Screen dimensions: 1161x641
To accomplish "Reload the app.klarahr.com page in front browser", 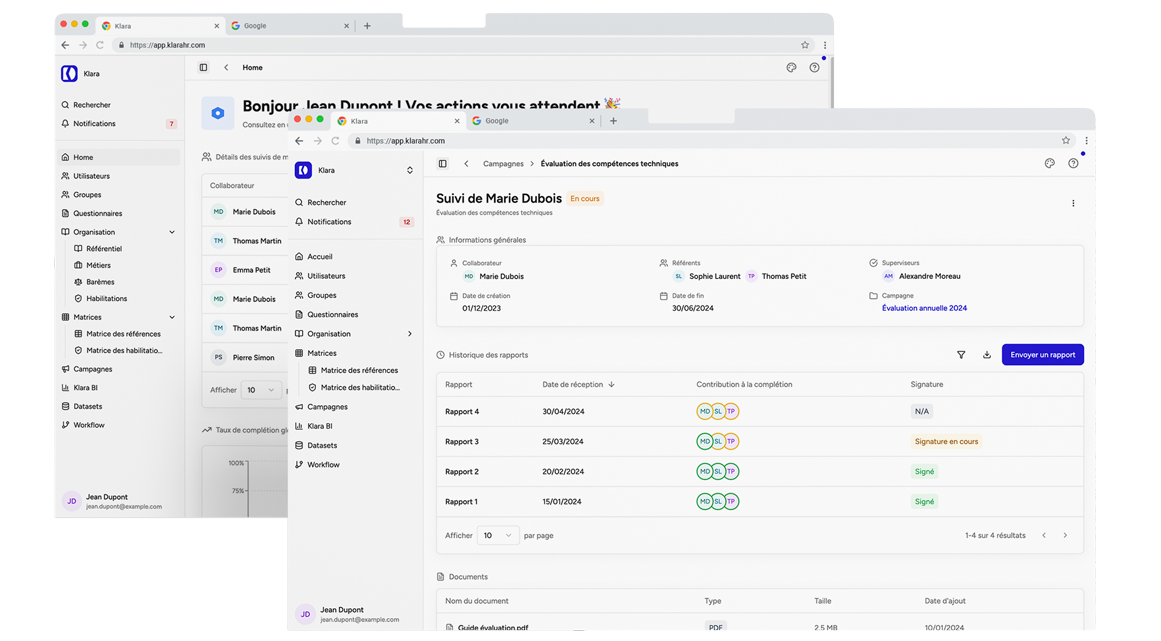I will [335, 141].
